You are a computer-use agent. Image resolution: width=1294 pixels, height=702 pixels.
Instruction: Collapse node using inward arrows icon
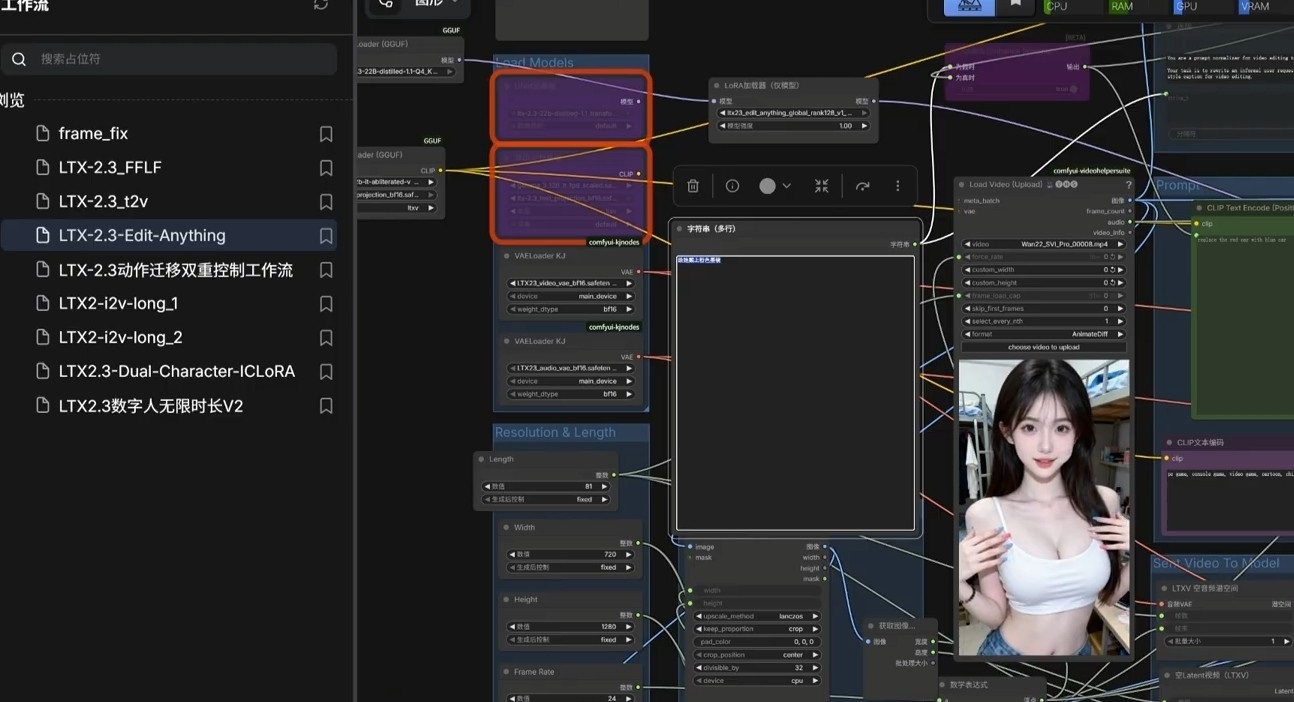822,186
